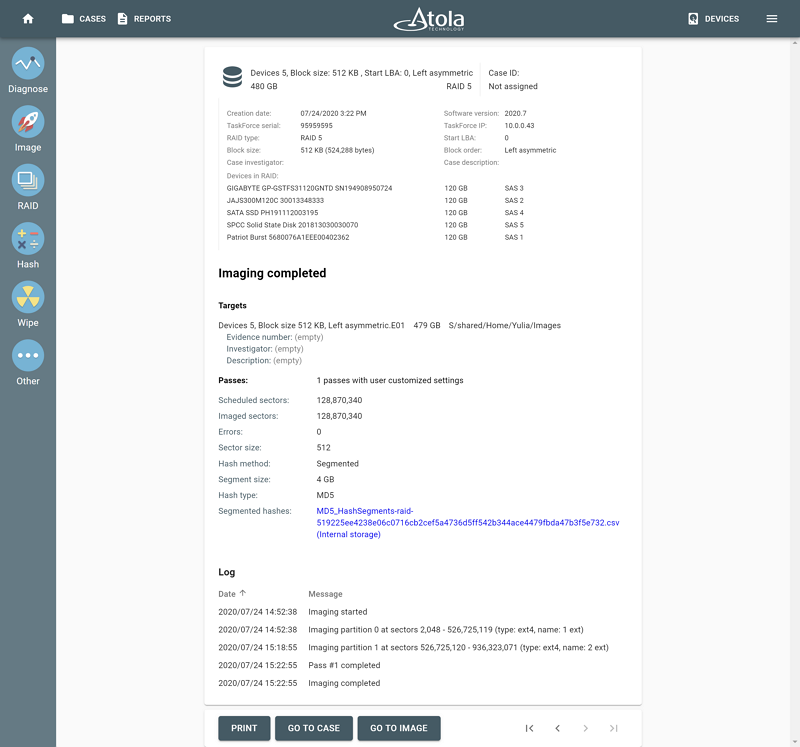Screen dimensions: 800x747
Task: Select the GIGABYTE GP-GSTFS31120GNTD device row
Action: [375, 188]
